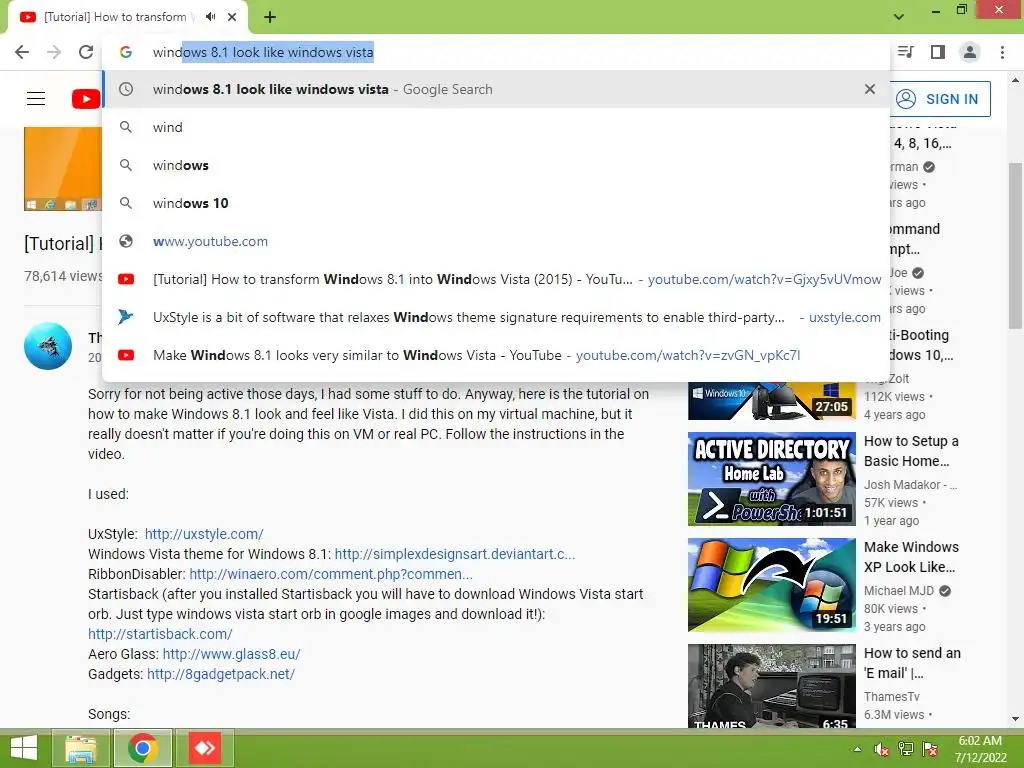The height and width of the screenshot is (768, 1024).
Task: Close the YouTube tutorial tab
Action: pyautogui.click(x=232, y=17)
